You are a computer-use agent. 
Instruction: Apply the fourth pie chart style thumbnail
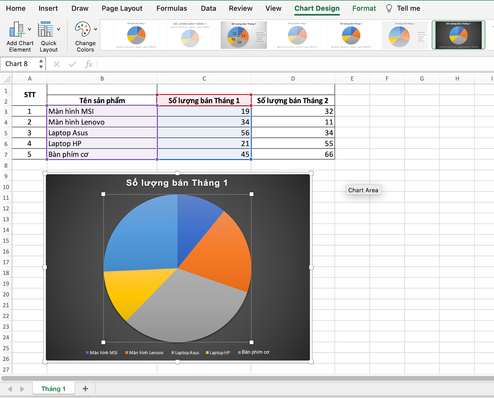[297, 35]
